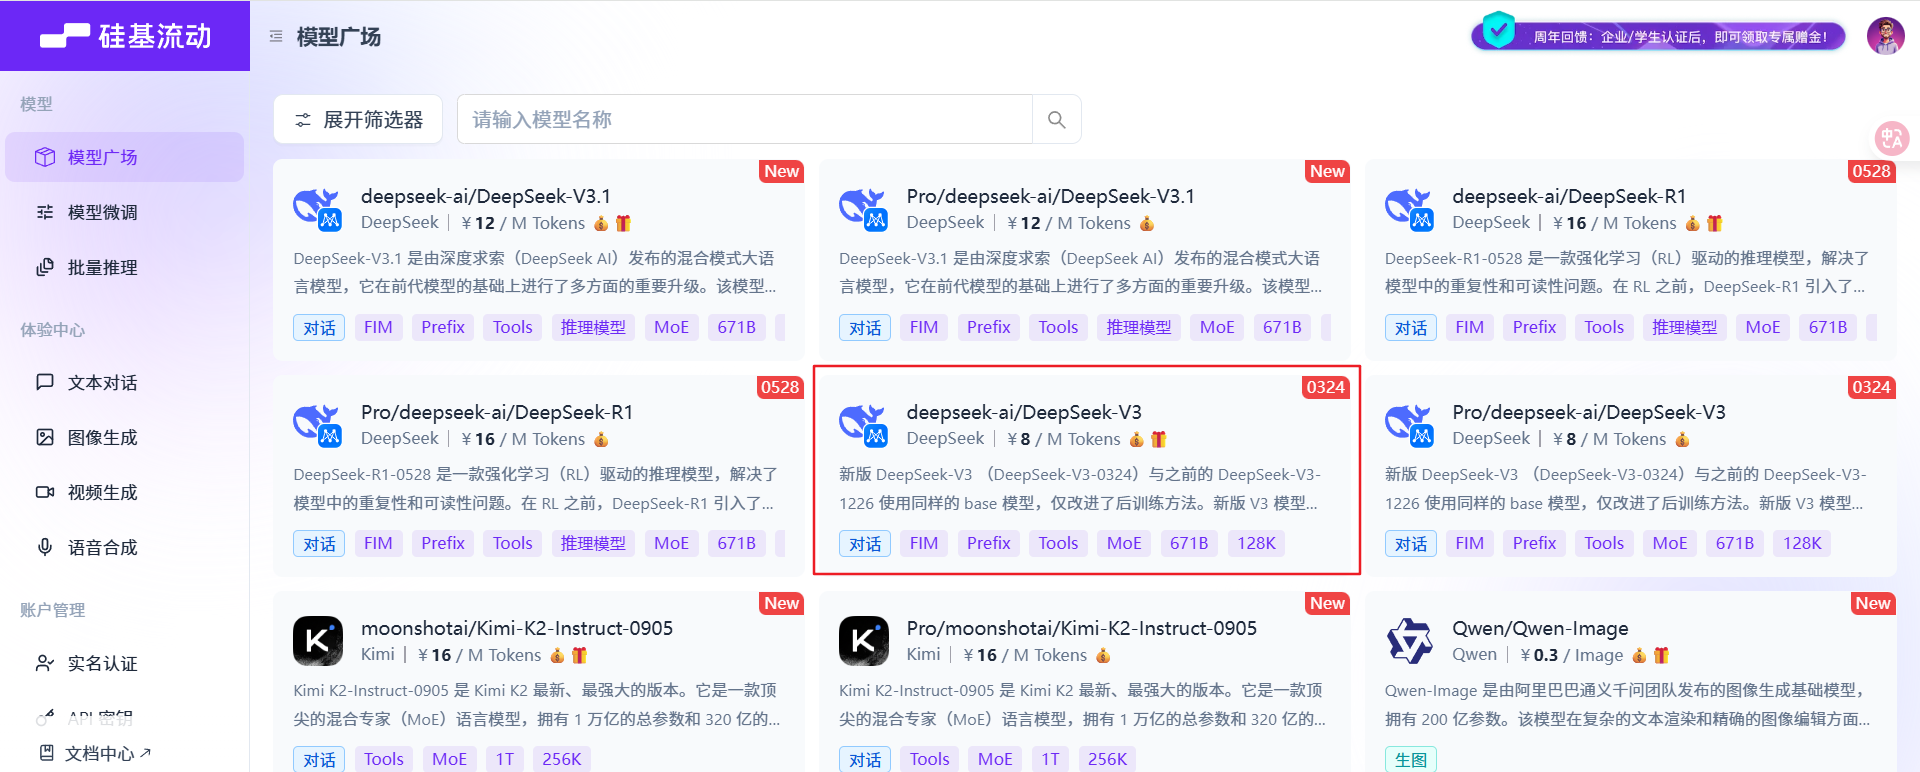Click the search magnifier icon
The image size is (1920, 772).
point(1056,120)
